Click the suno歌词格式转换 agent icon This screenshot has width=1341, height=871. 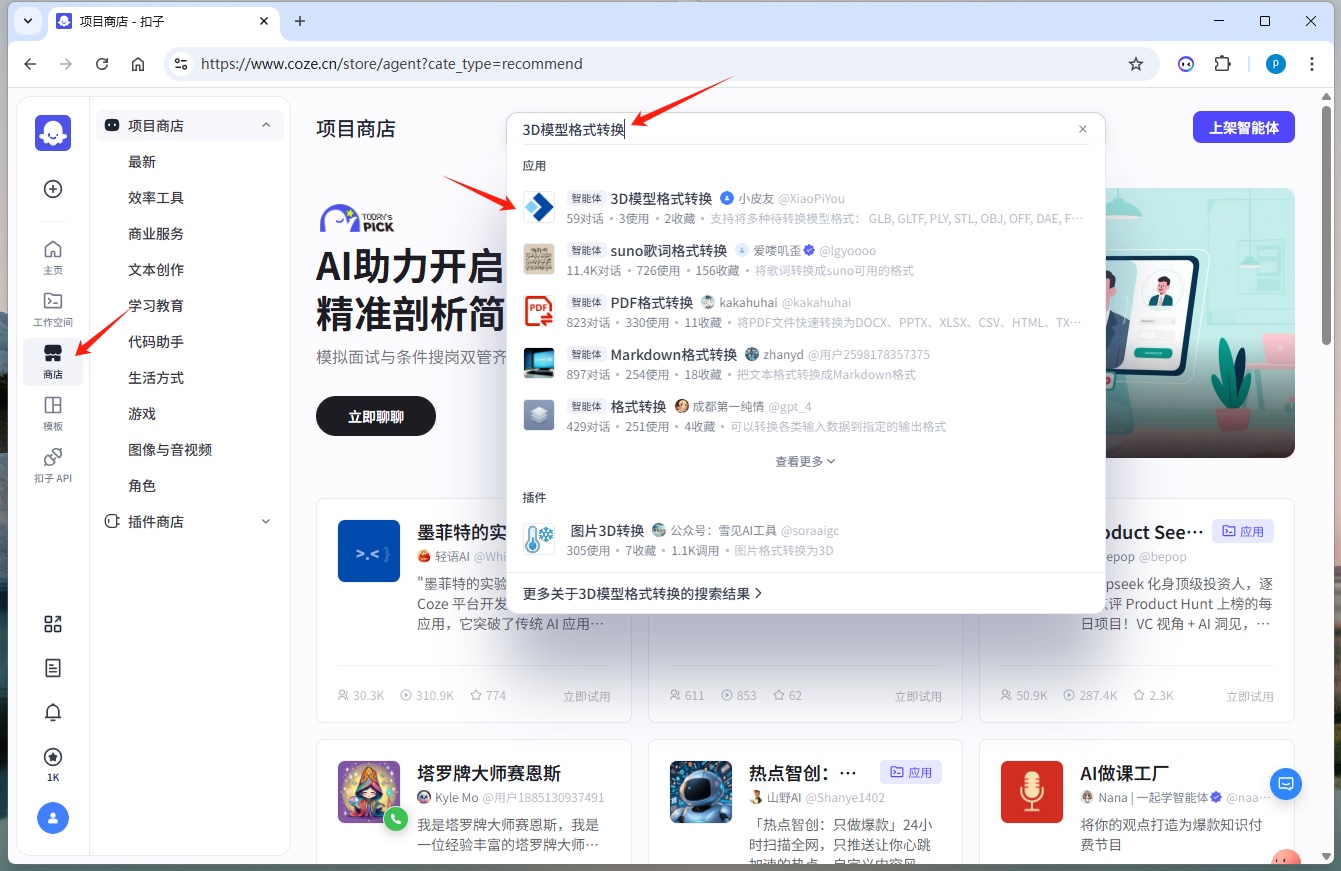point(539,259)
